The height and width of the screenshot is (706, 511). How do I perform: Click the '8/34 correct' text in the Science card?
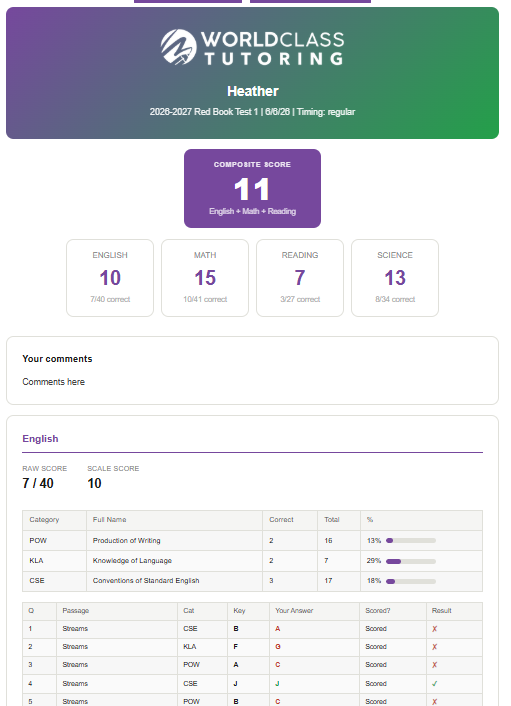tap(395, 299)
